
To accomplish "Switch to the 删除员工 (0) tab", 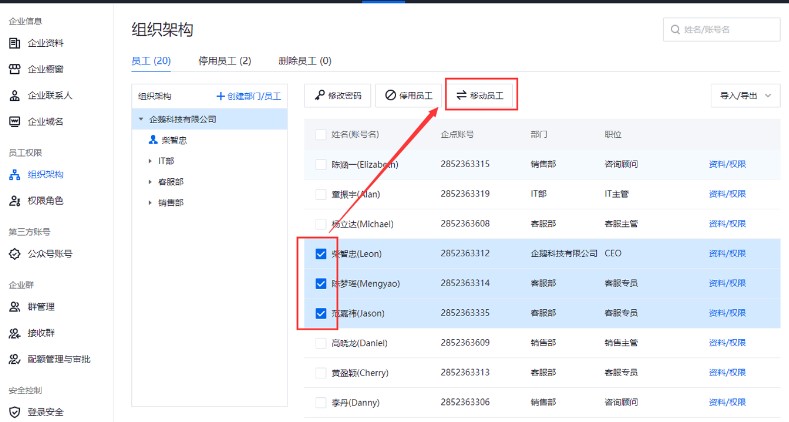I will [305, 61].
